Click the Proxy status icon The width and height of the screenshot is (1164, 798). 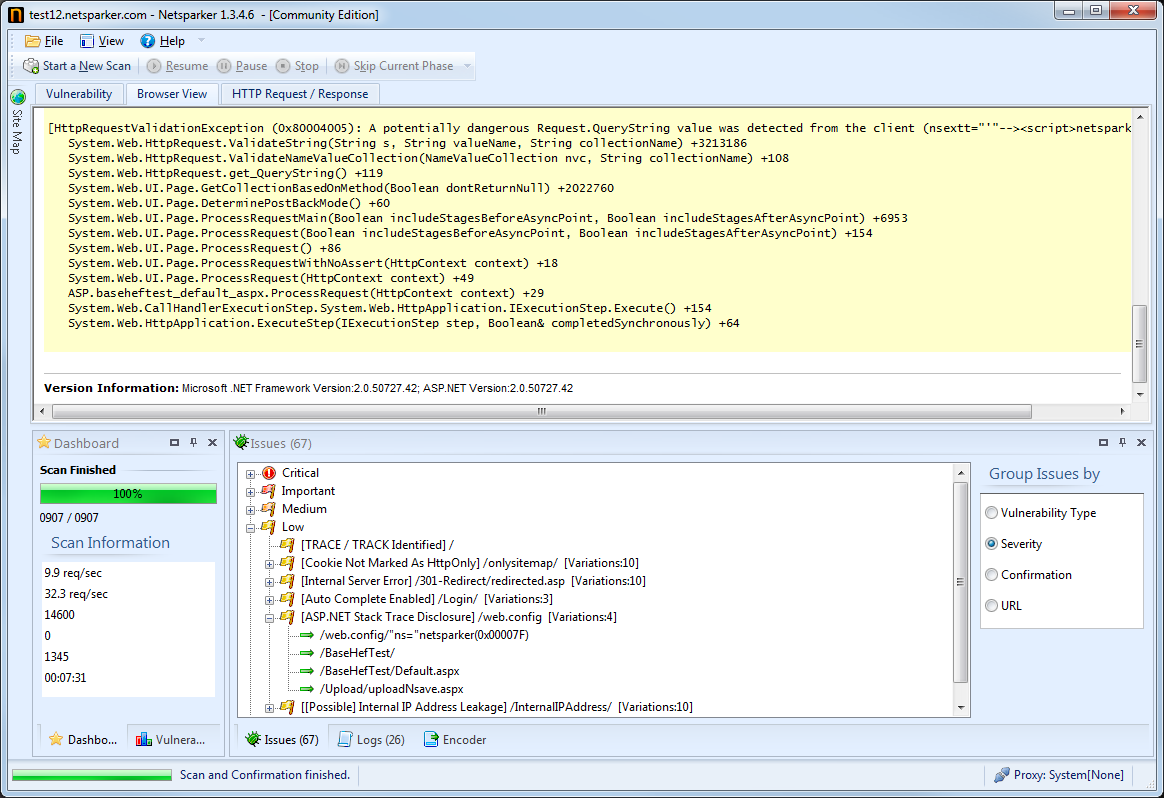click(1001, 775)
